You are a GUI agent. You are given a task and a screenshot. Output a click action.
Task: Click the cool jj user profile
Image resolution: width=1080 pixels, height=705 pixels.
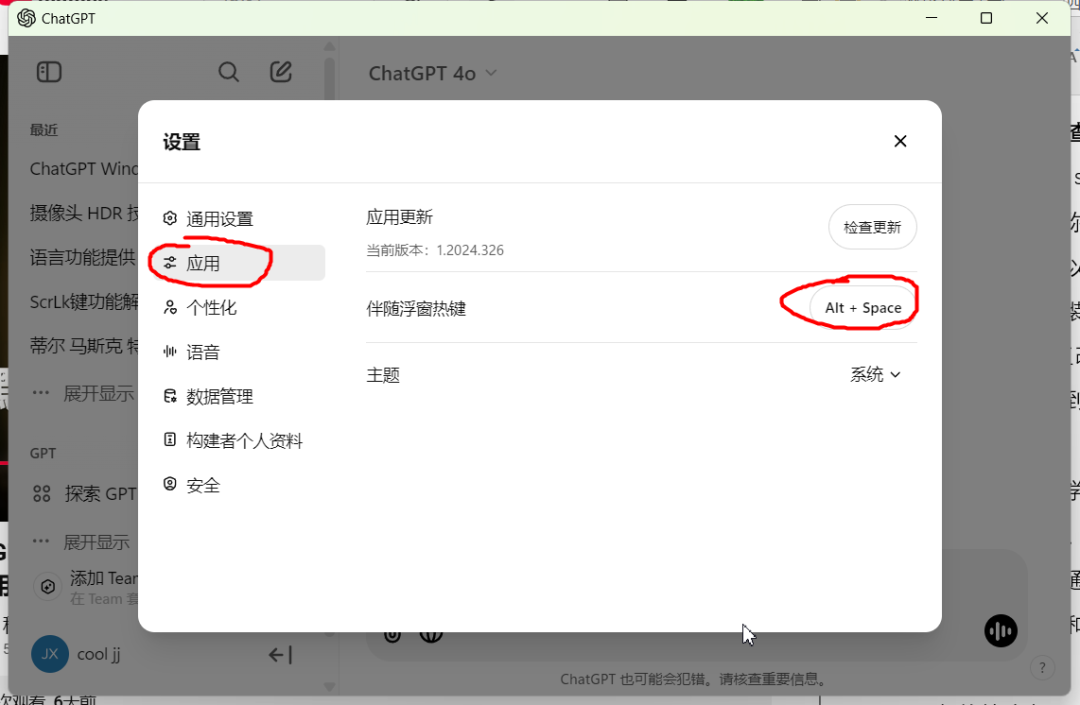pos(98,655)
